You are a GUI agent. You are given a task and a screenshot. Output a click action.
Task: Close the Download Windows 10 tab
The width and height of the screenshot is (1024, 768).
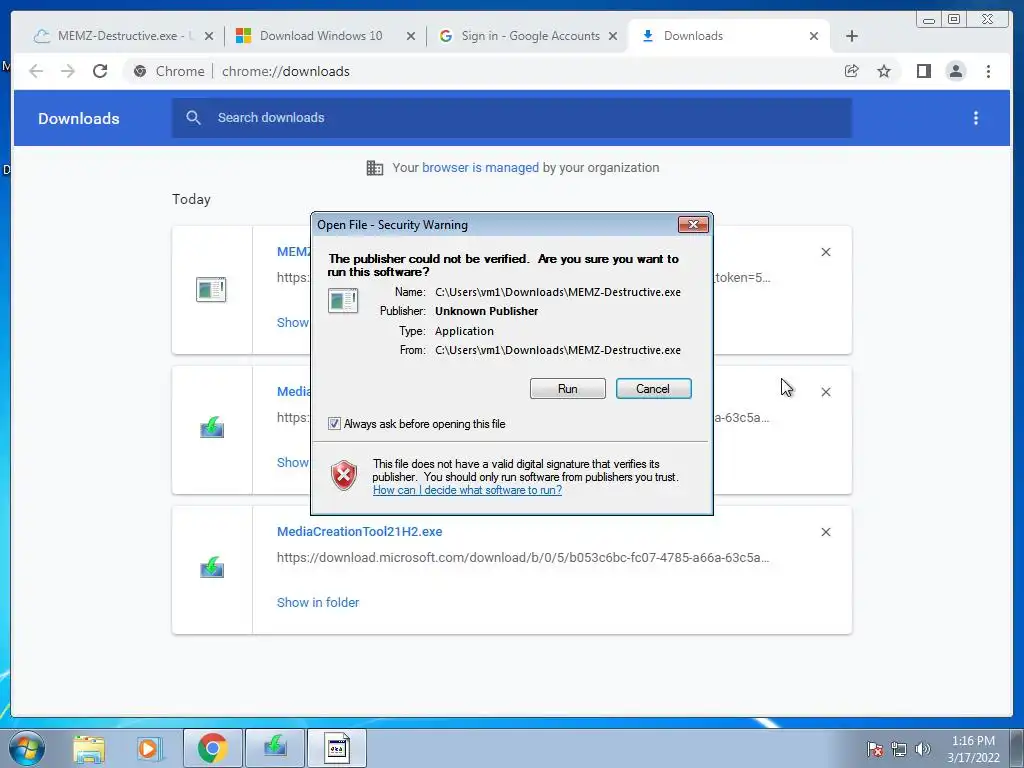pos(410,36)
